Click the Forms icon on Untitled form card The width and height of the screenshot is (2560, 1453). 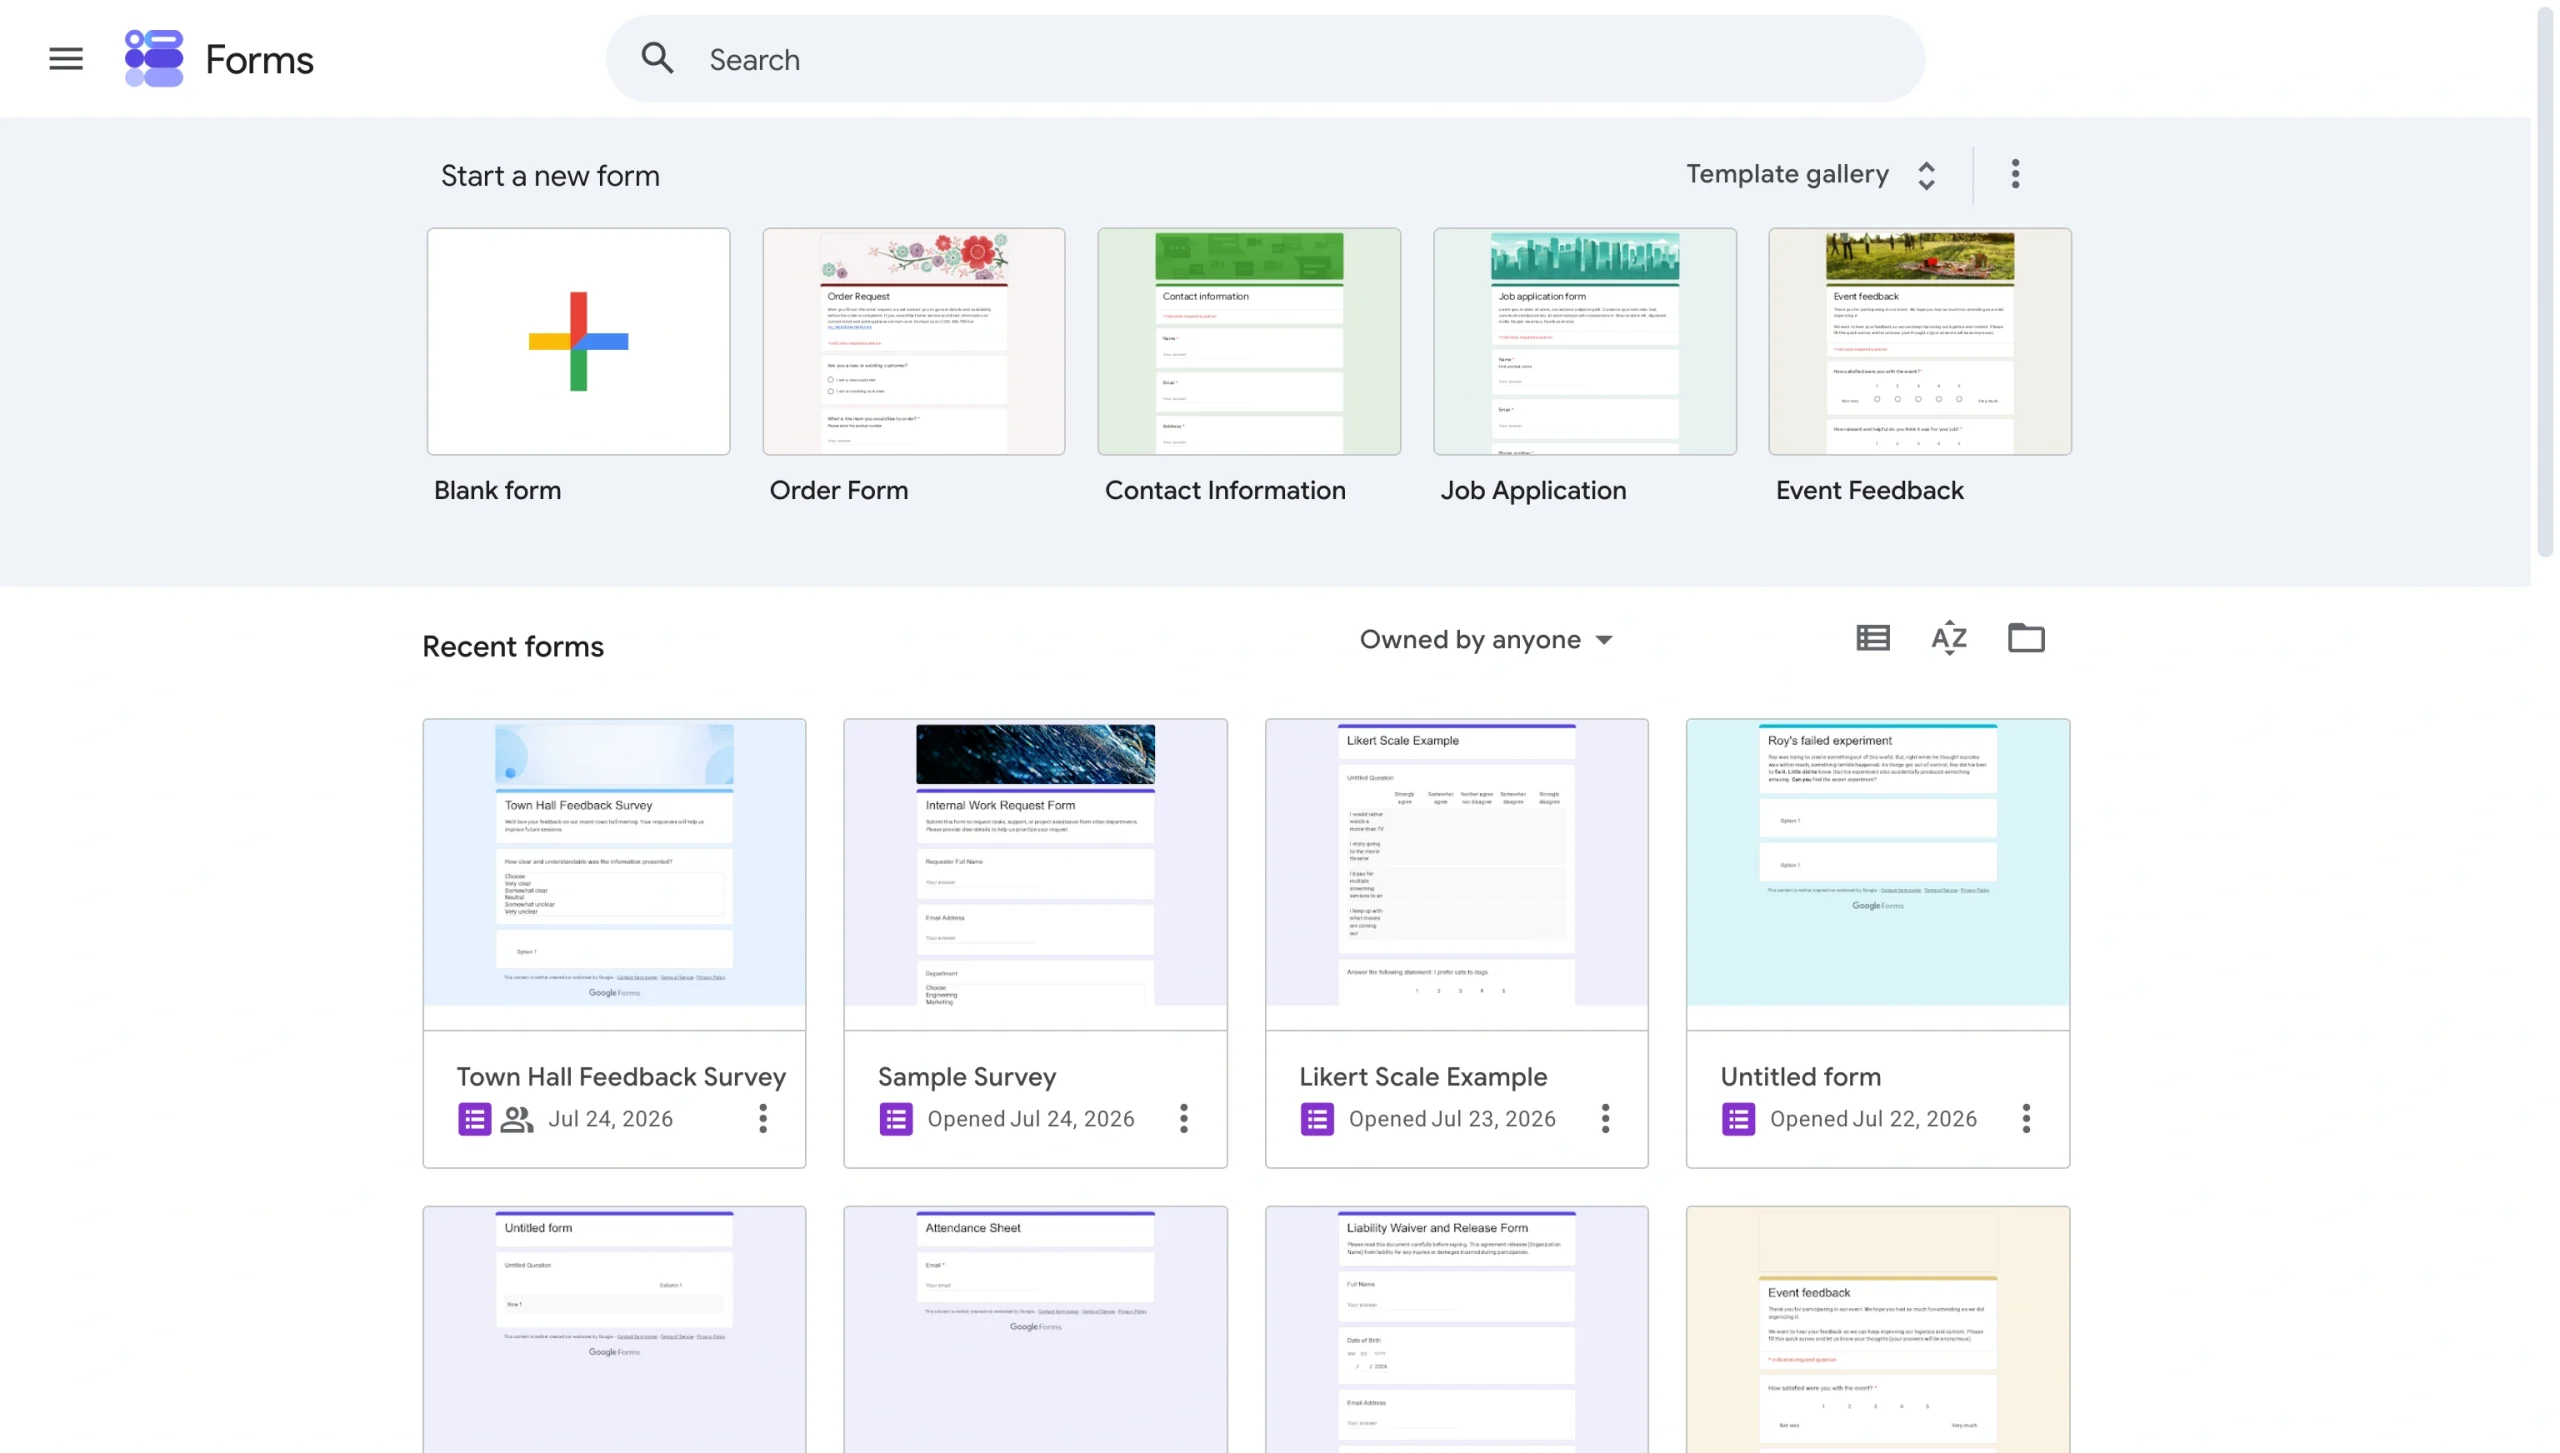click(1738, 1119)
